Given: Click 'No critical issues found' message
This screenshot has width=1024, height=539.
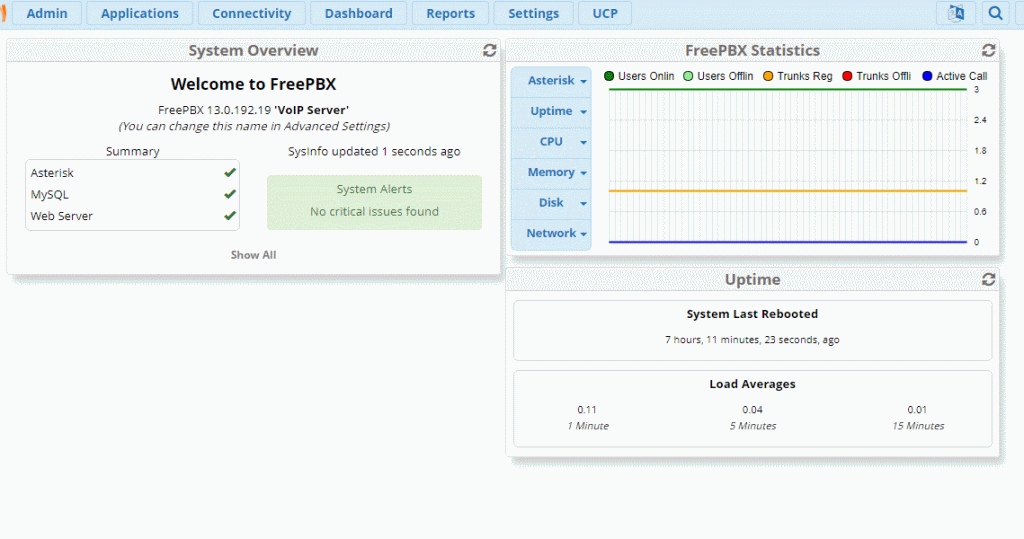Looking at the screenshot, I should pyautogui.click(x=374, y=212).
